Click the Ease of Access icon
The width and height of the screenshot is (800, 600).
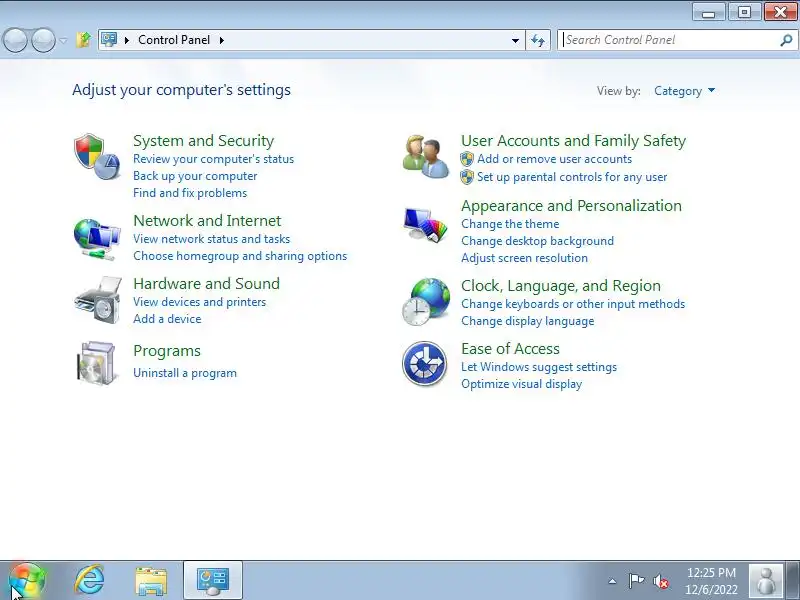424,363
